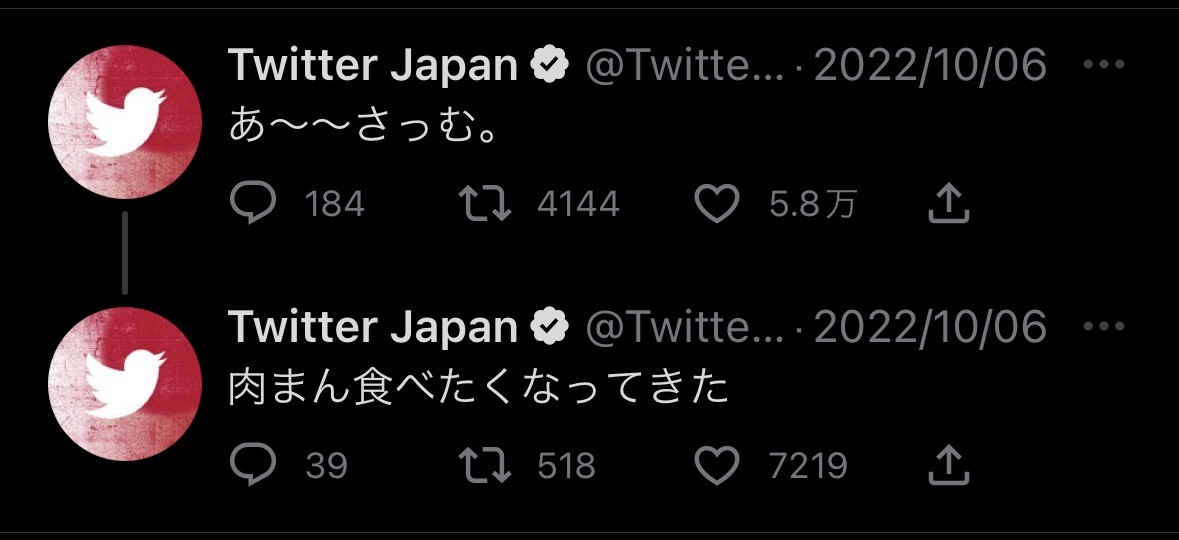Retweet the tweet with 518 retweets

[485, 466]
